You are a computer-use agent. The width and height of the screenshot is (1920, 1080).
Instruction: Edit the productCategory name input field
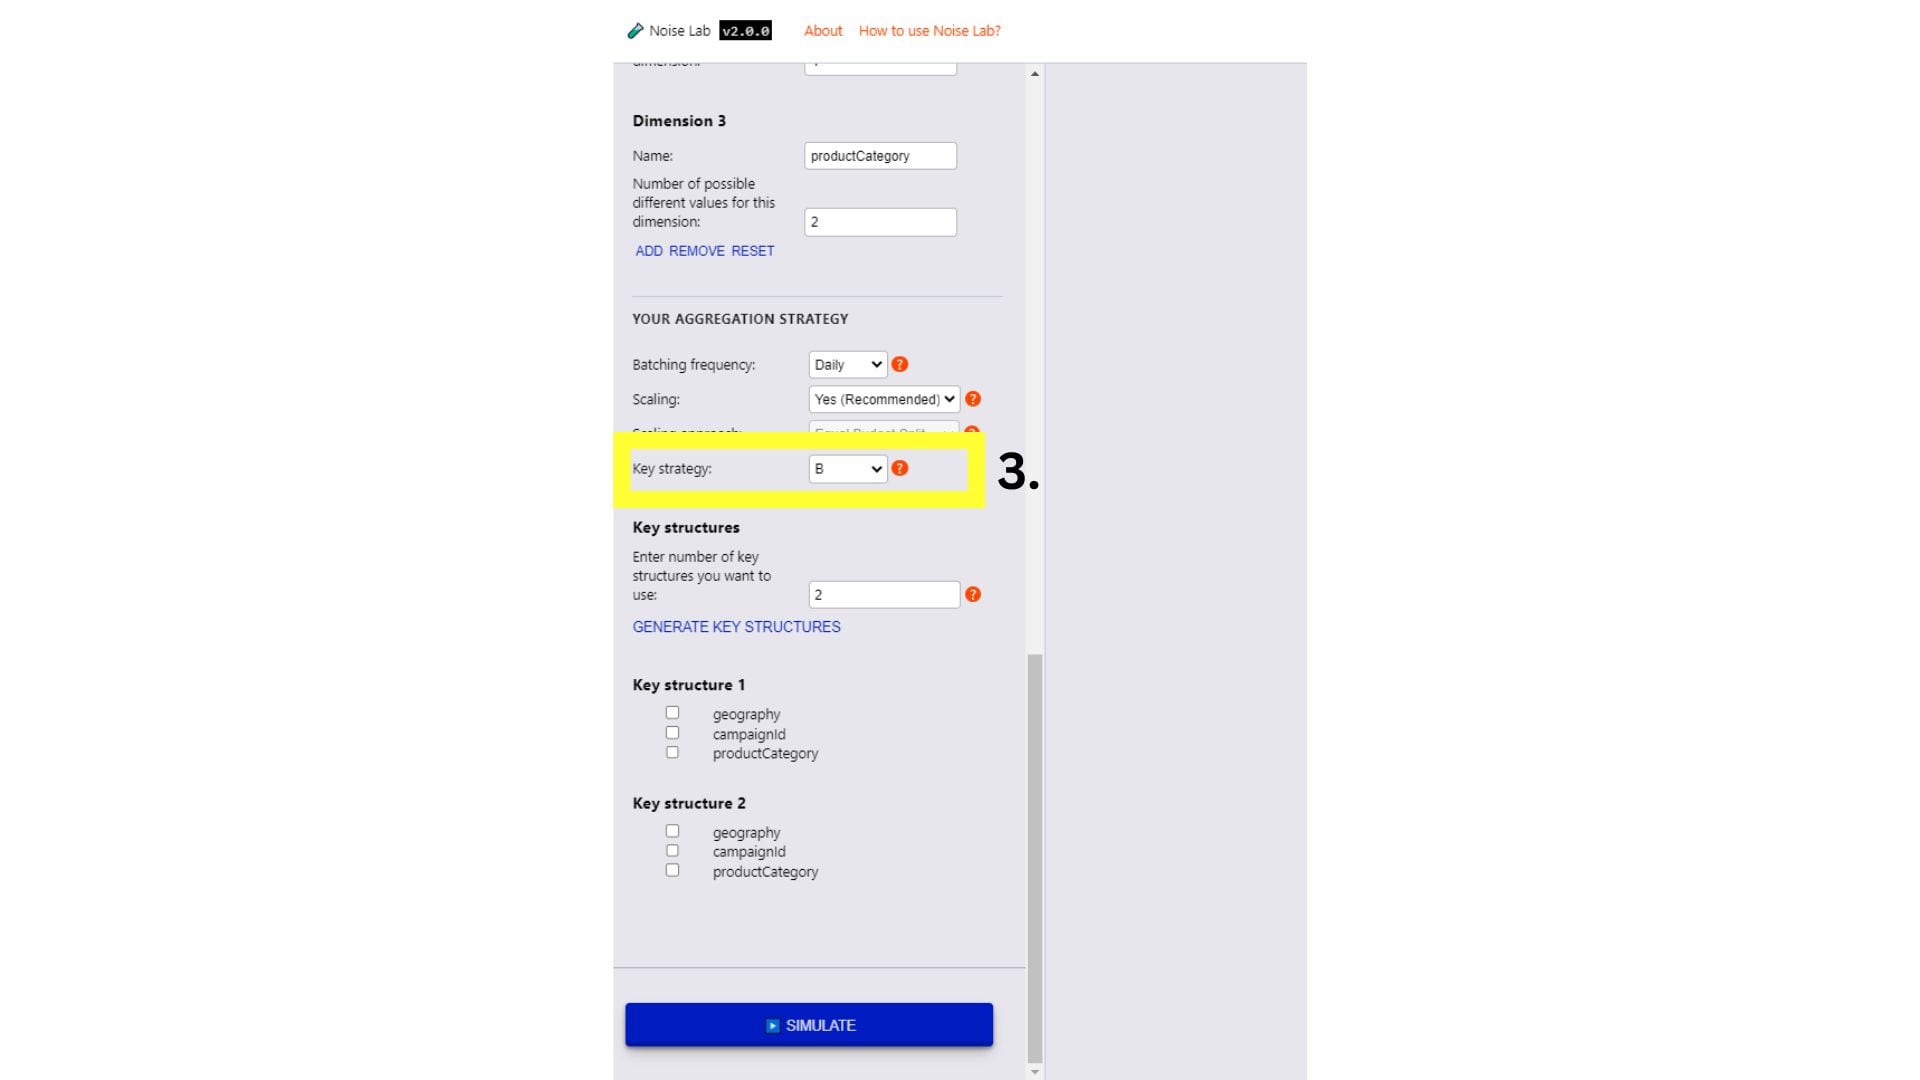(x=881, y=156)
